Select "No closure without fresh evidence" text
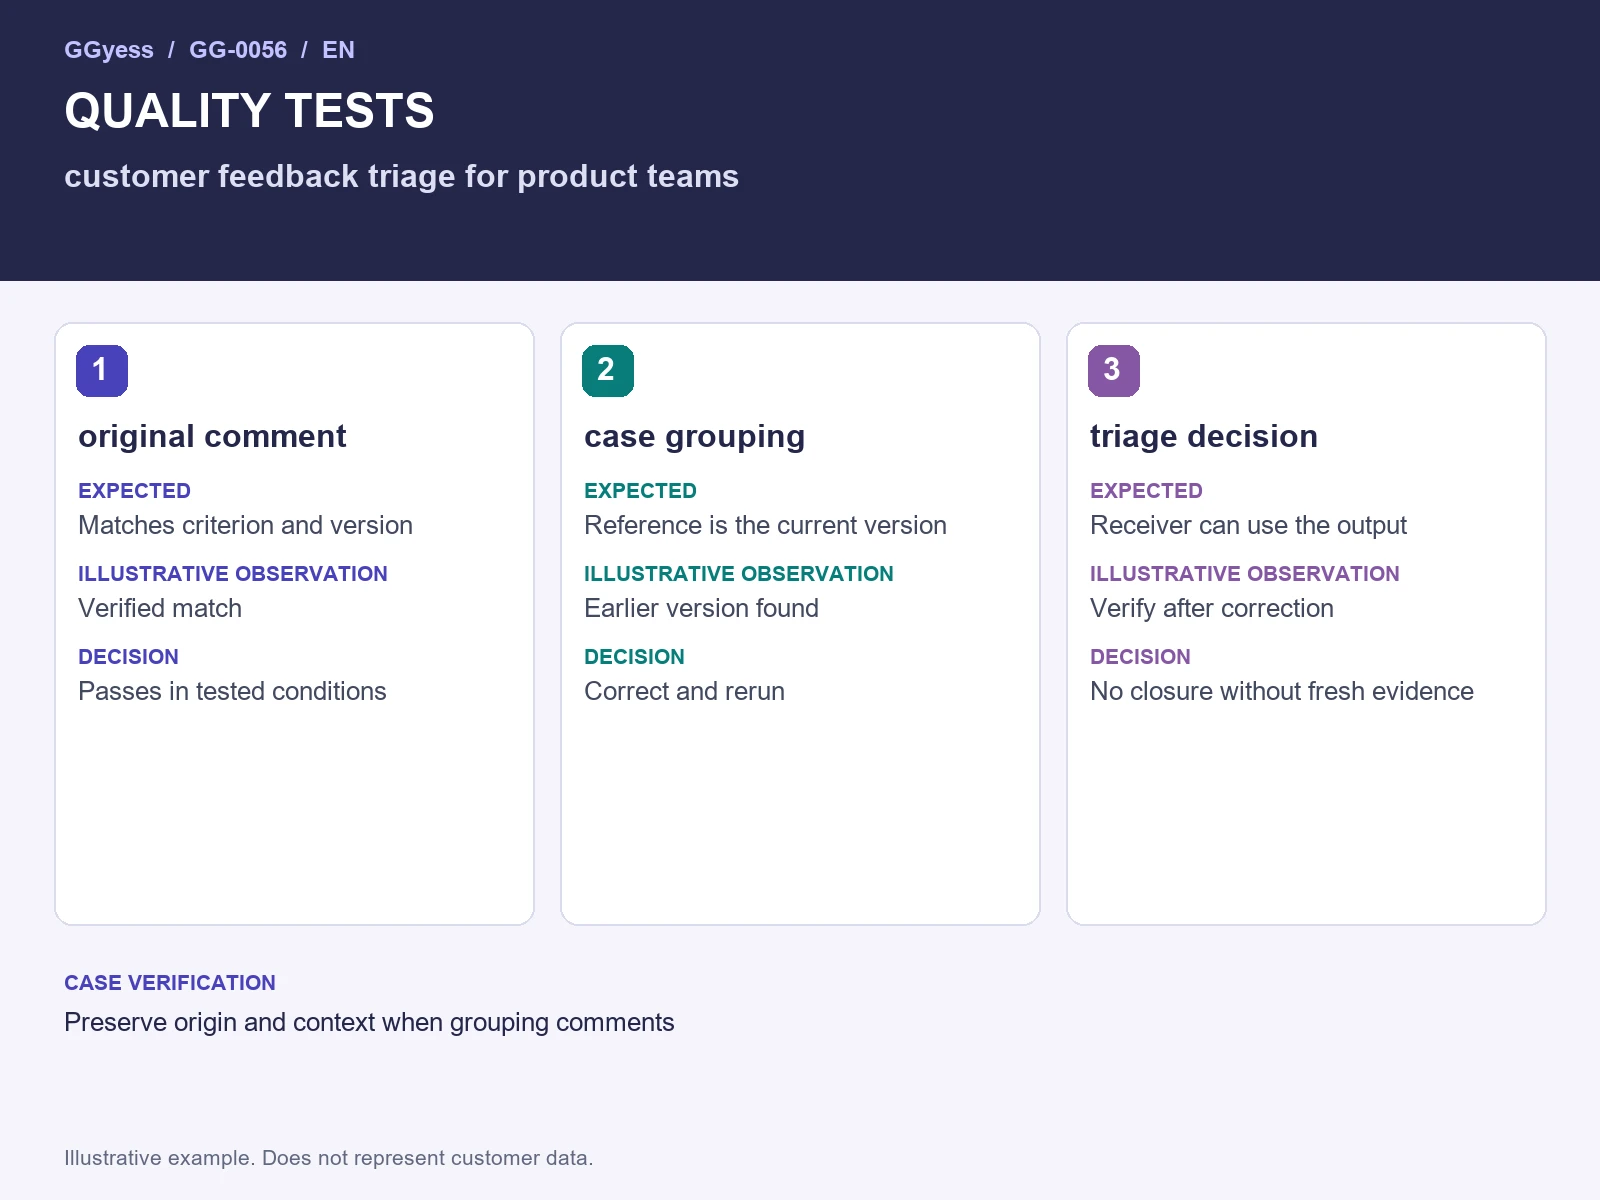This screenshot has height=1200, width=1600. click(x=1282, y=691)
